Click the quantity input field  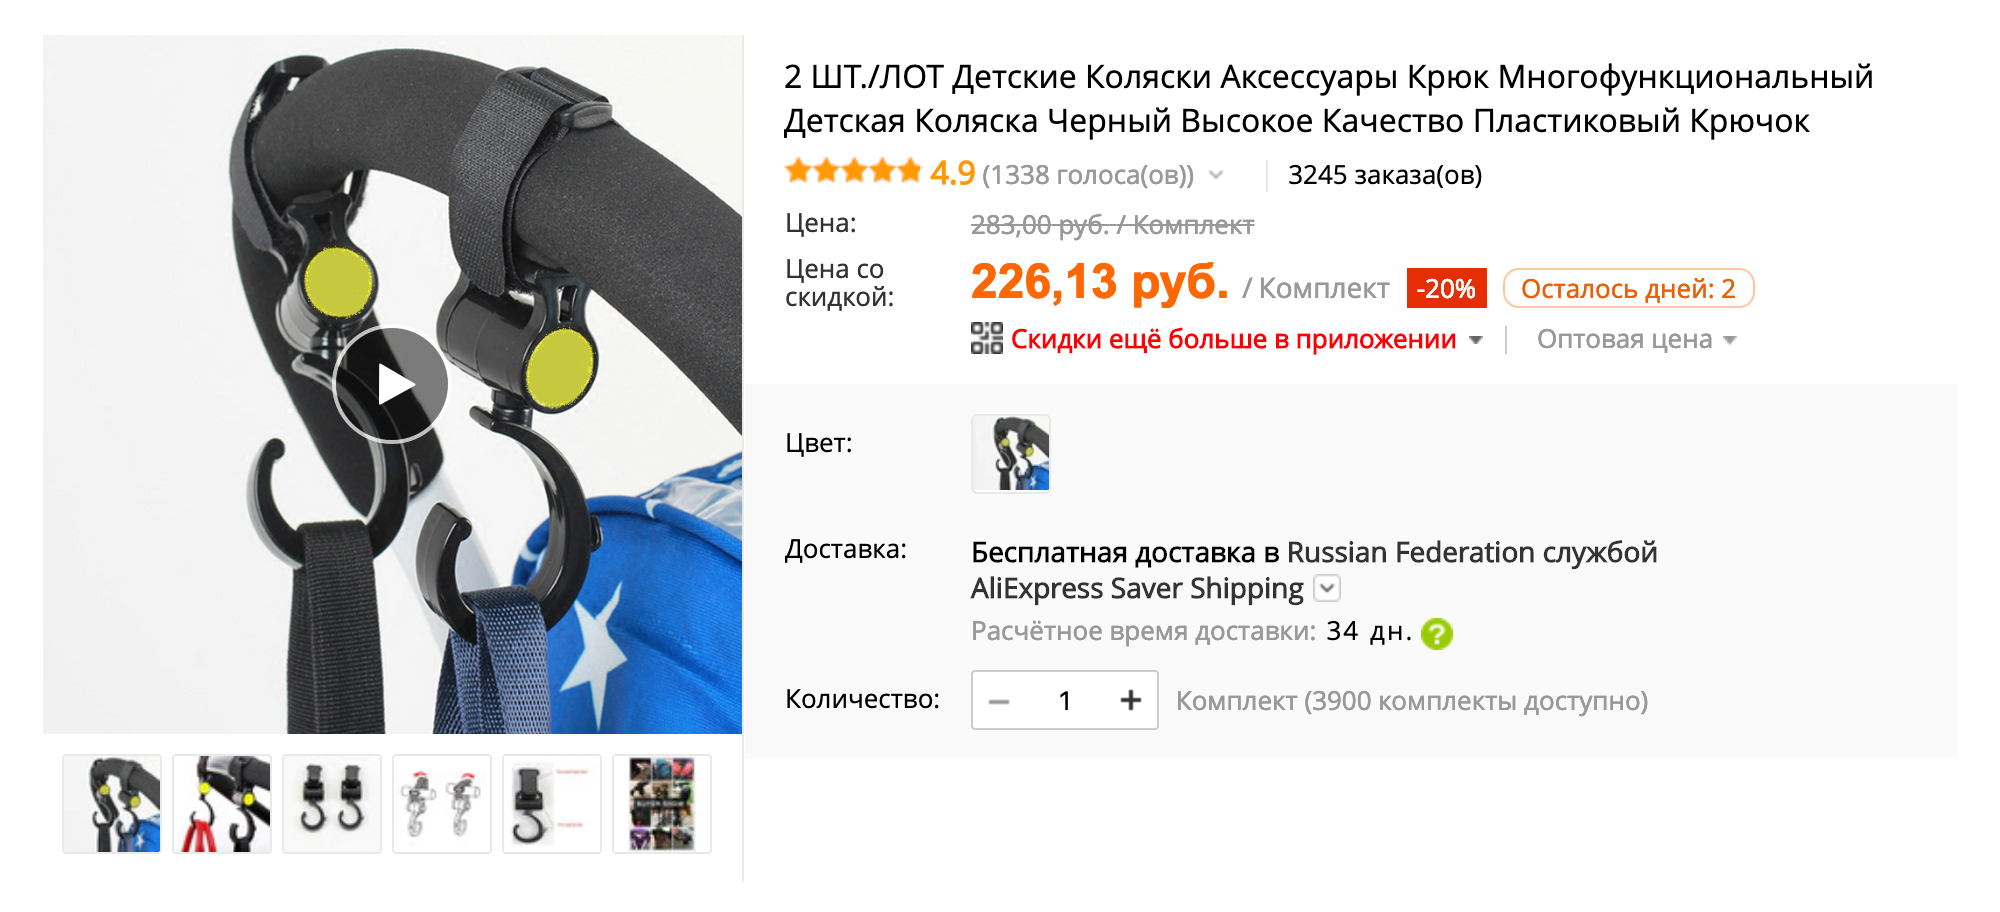pos(1065,700)
